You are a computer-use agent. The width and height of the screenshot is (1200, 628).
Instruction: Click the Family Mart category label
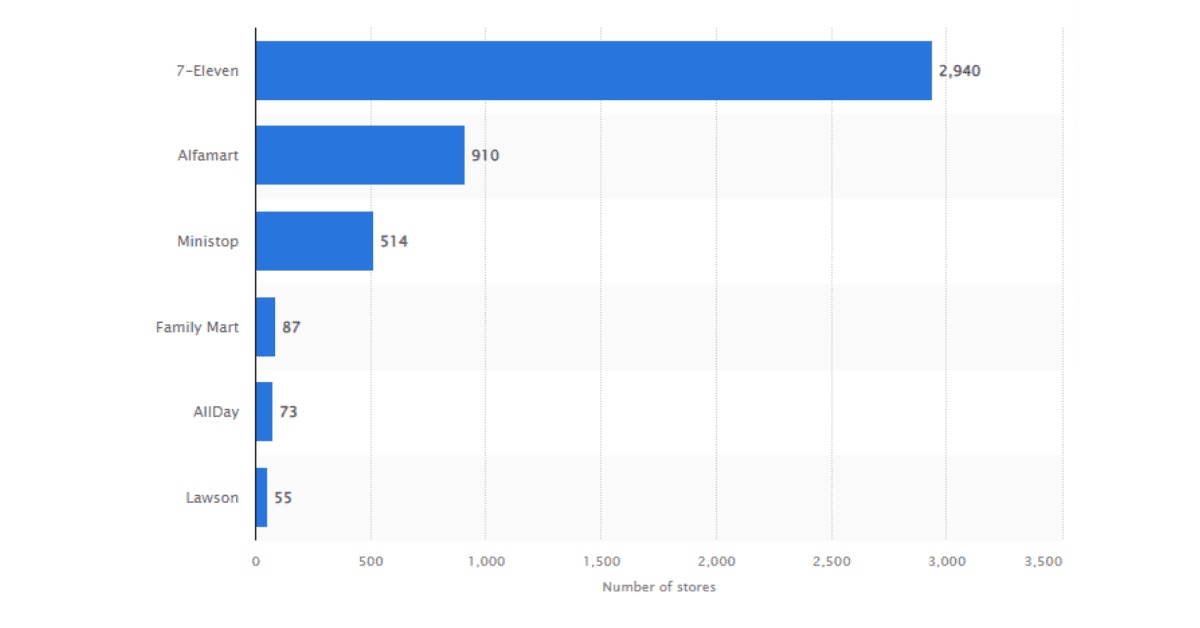pyautogui.click(x=197, y=327)
